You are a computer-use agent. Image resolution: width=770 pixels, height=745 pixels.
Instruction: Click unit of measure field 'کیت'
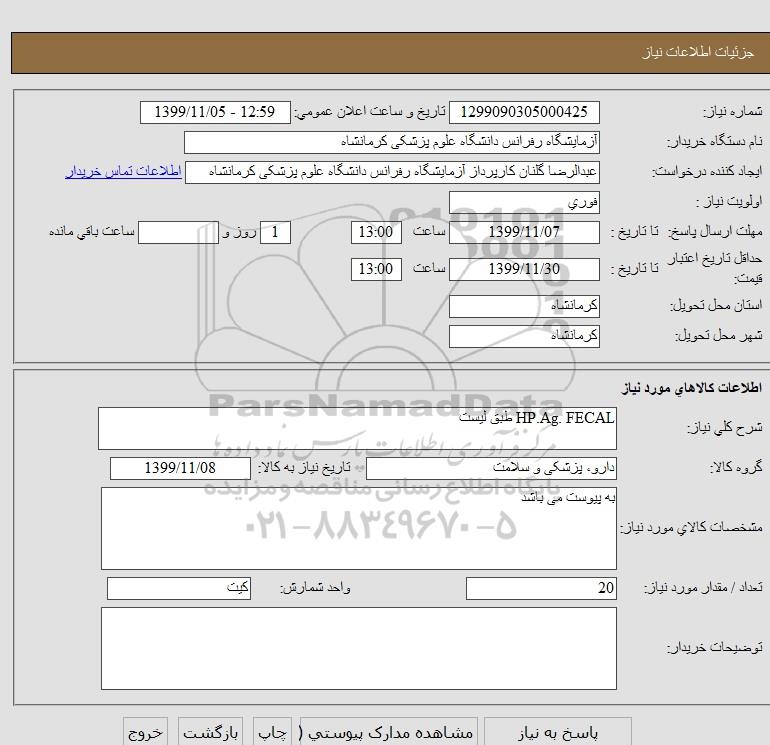click(179, 588)
